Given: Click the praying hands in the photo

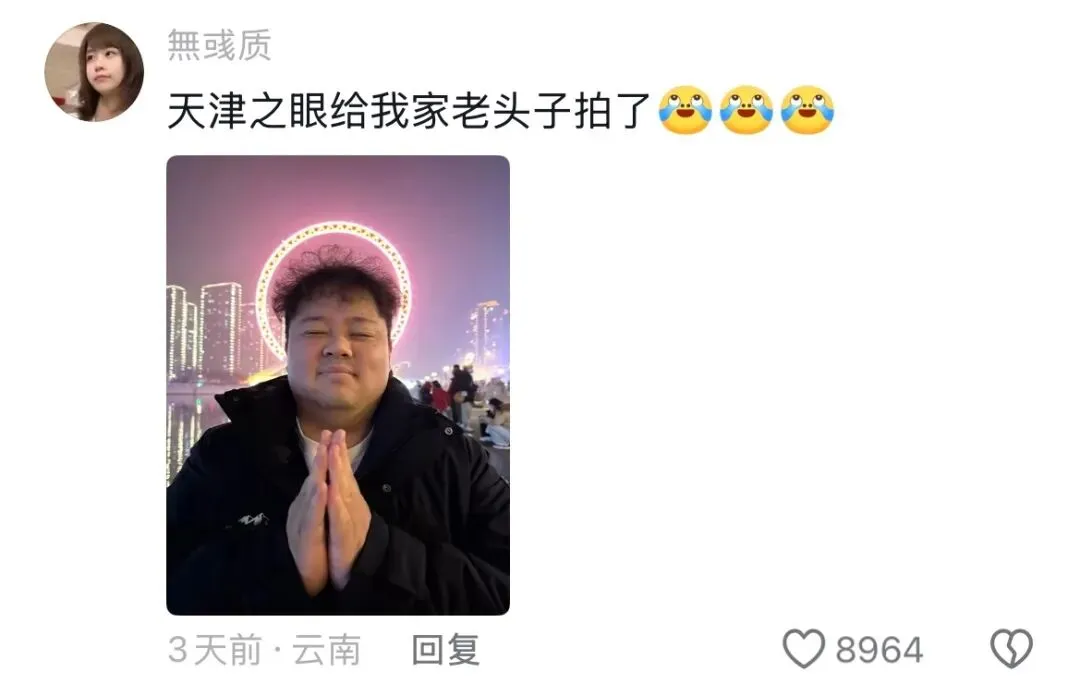Looking at the screenshot, I should click(329, 510).
